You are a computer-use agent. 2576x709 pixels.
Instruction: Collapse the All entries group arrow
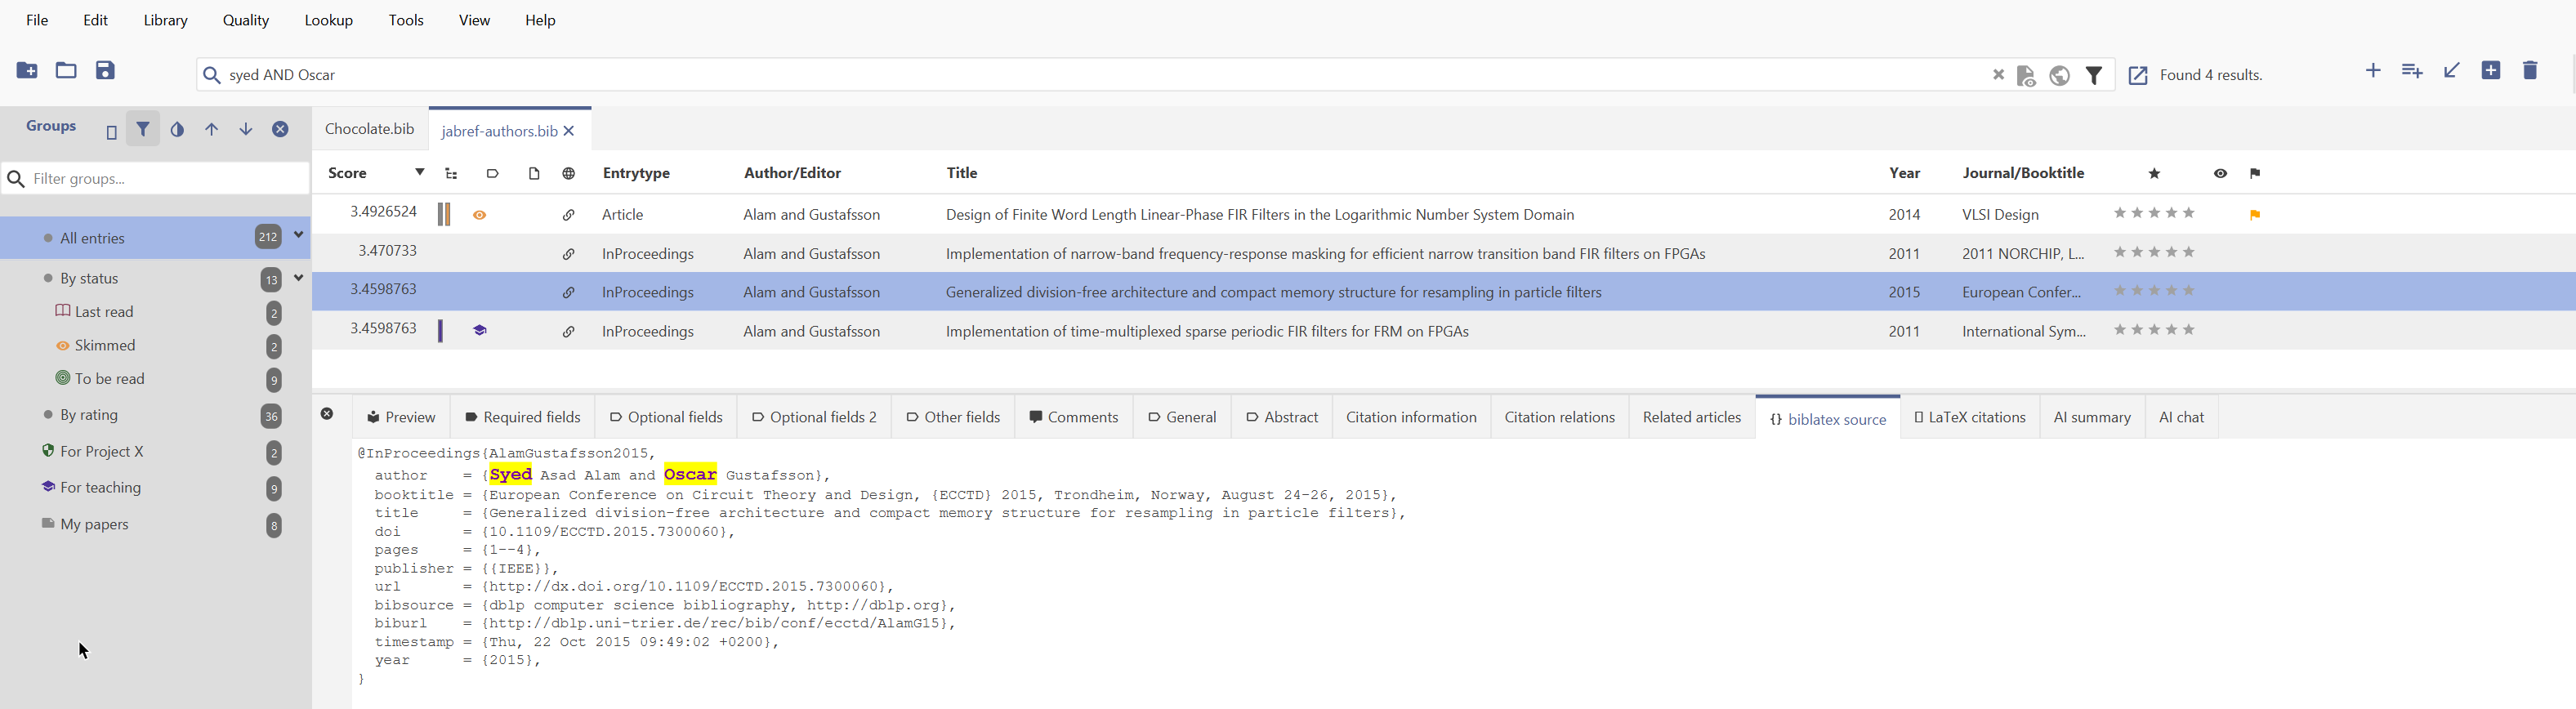click(298, 235)
